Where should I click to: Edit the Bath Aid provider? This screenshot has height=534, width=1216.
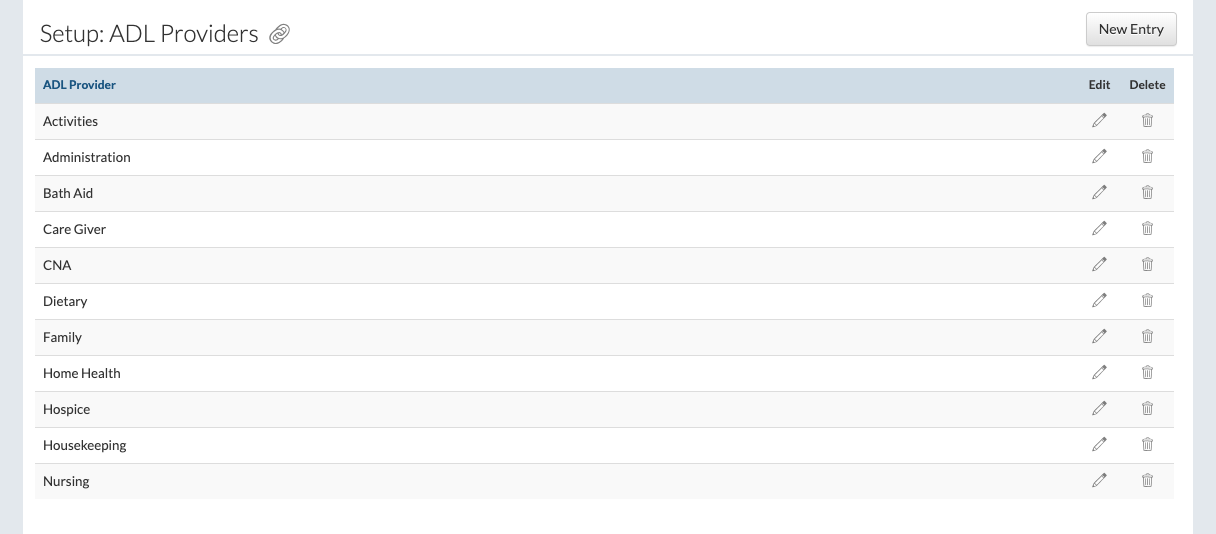1100,193
